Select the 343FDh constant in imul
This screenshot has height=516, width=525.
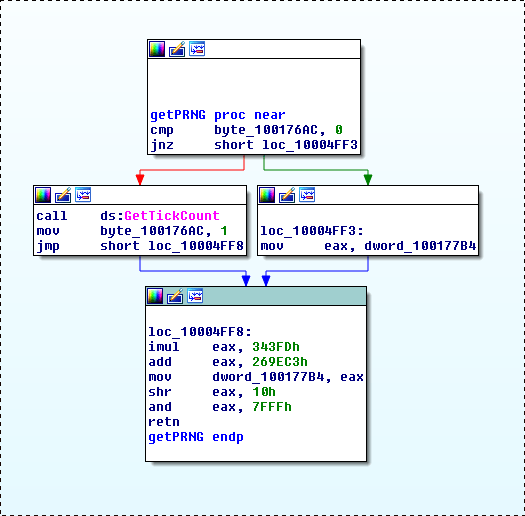click(276, 347)
